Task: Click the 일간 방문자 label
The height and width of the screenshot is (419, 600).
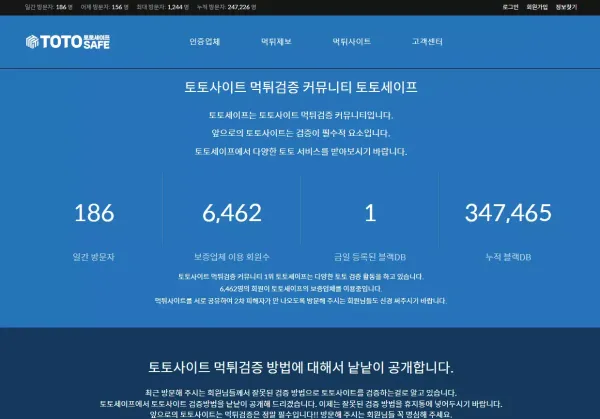Action: click(x=94, y=257)
